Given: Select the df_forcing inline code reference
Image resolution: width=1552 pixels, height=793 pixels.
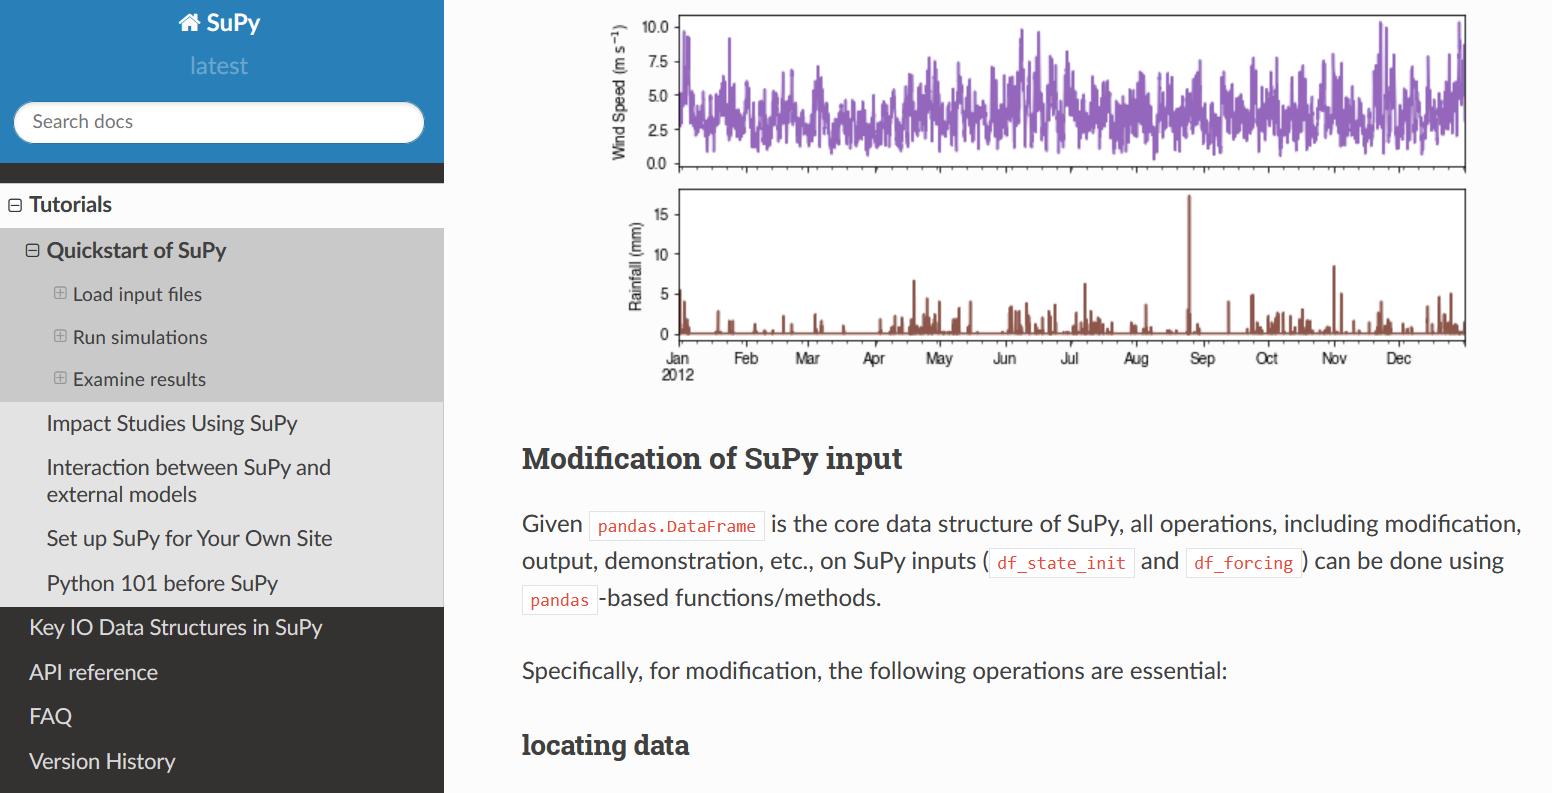Looking at the screenshot, I should (1243, 563).
